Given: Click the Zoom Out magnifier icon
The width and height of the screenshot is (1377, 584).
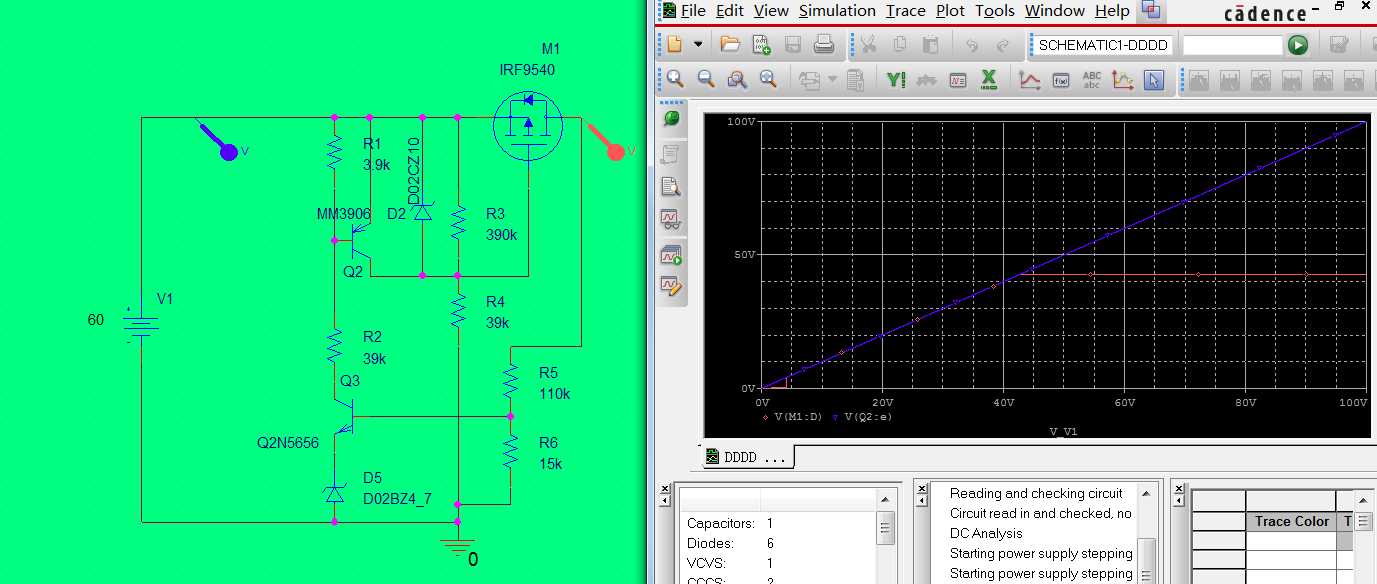Looking at the screenshot, I should click(x=706, y=79).
